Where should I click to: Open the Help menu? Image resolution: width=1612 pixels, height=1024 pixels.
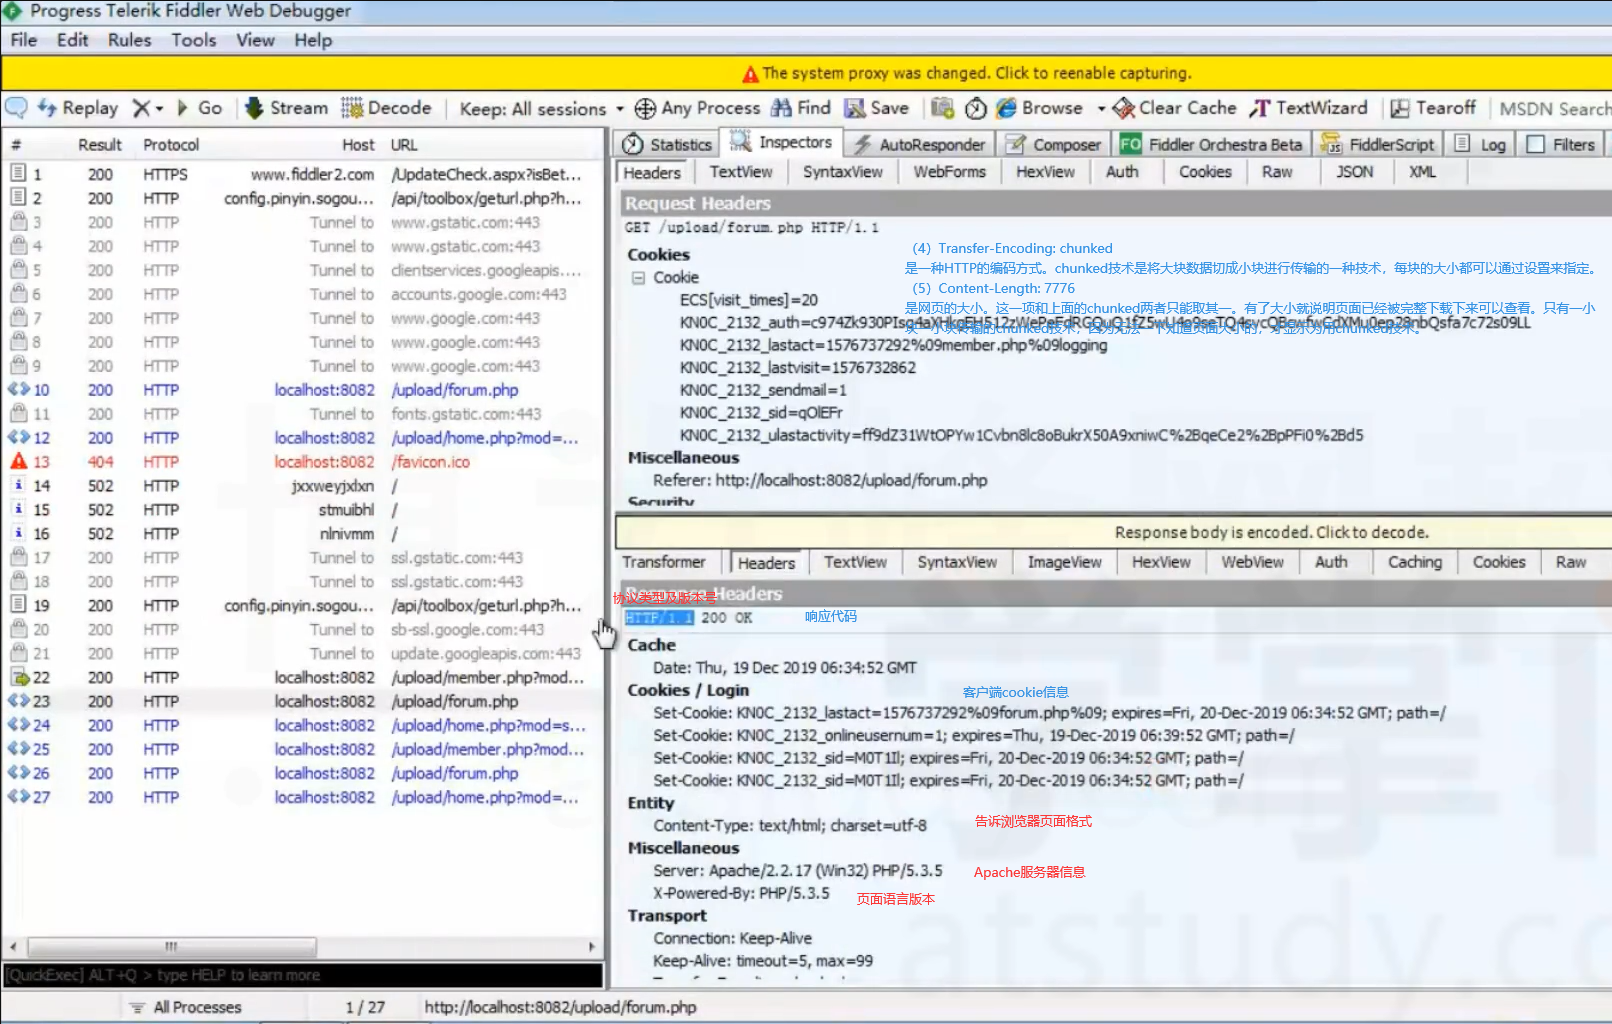pos(313,40)
